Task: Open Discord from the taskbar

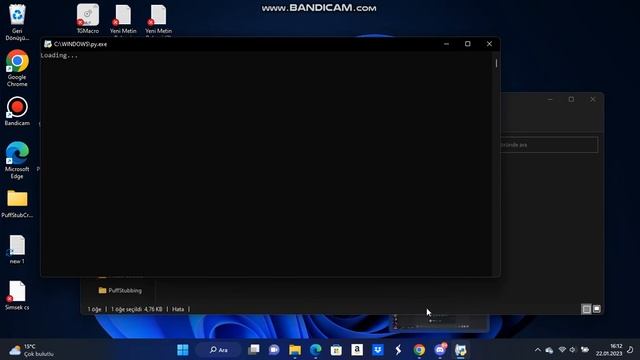Action: [x=440, y=350]
